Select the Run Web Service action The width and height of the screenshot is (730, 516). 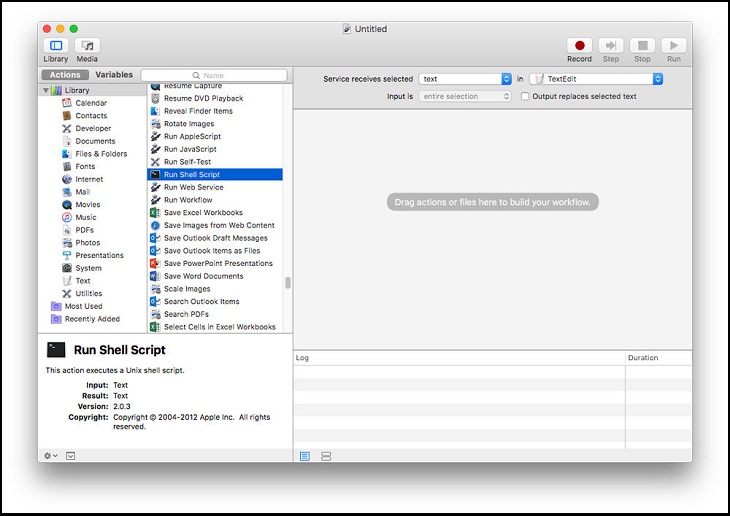click(215, 187)
